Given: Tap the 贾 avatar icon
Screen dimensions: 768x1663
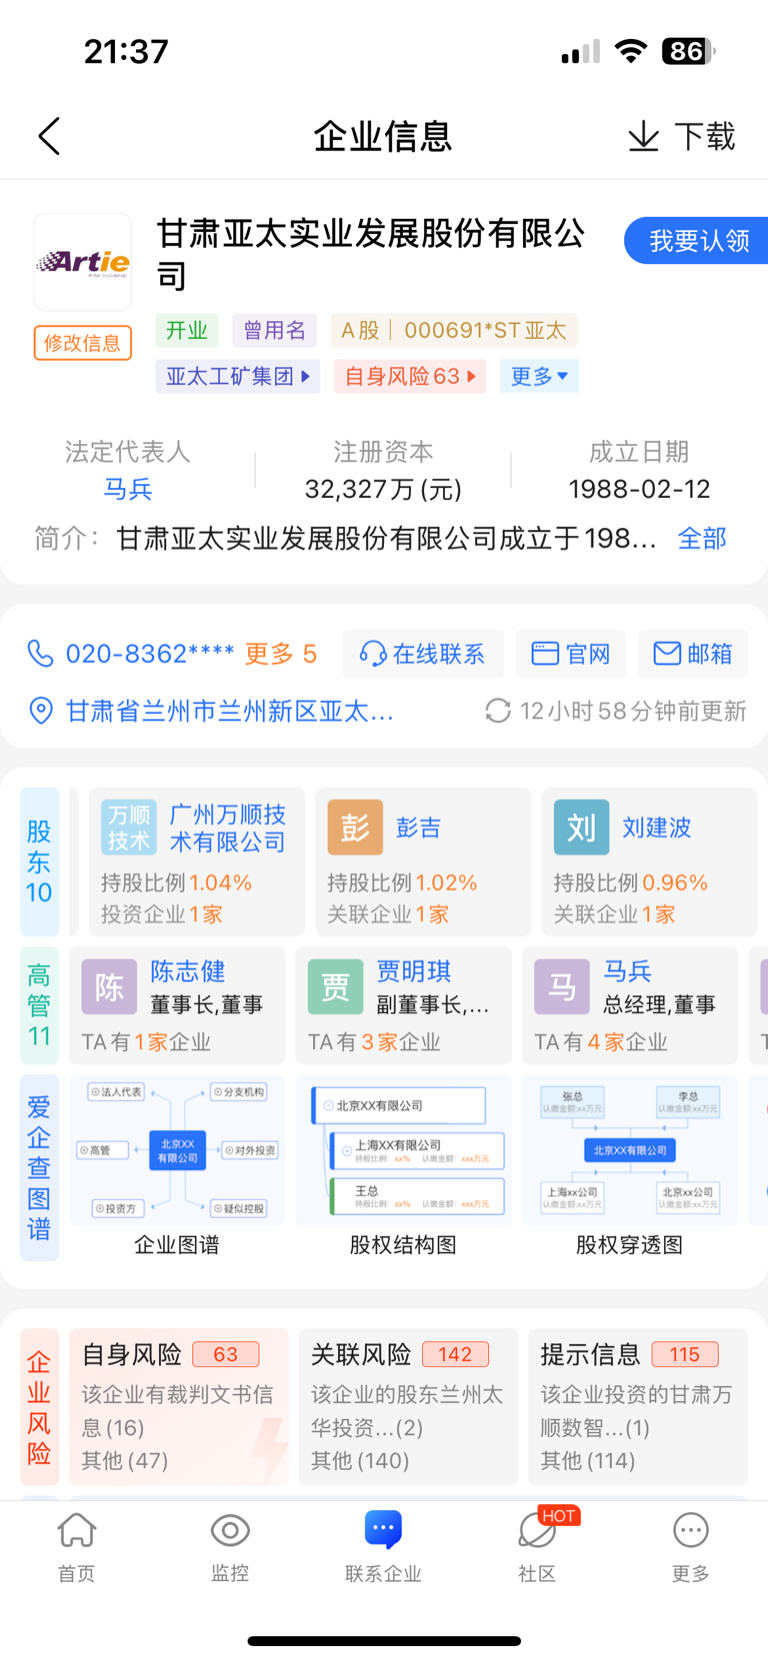Looking at the screenshot, I should pyautogui.click(x=335, y=988).
